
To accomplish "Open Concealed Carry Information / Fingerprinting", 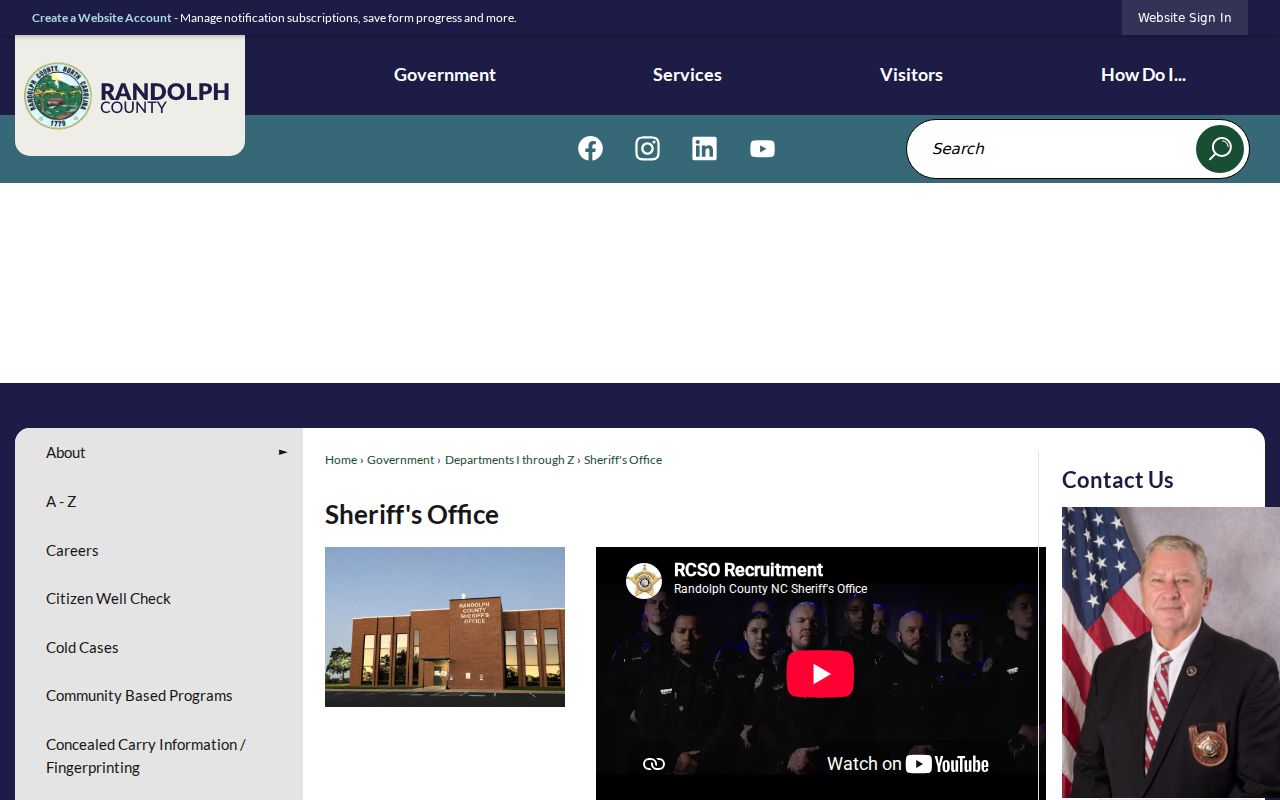I will tap(146, 756).
